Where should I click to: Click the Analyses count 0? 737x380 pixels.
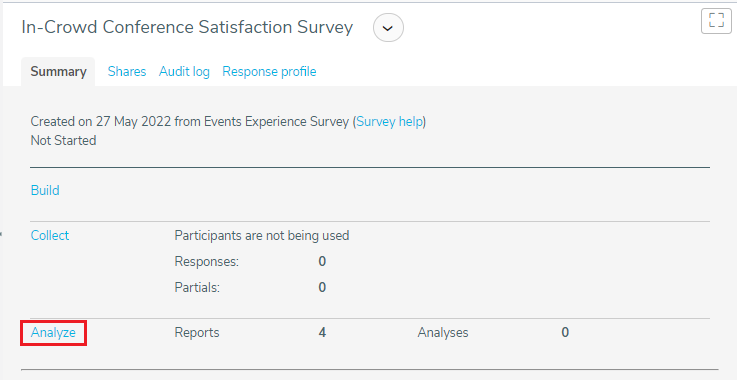565,332
